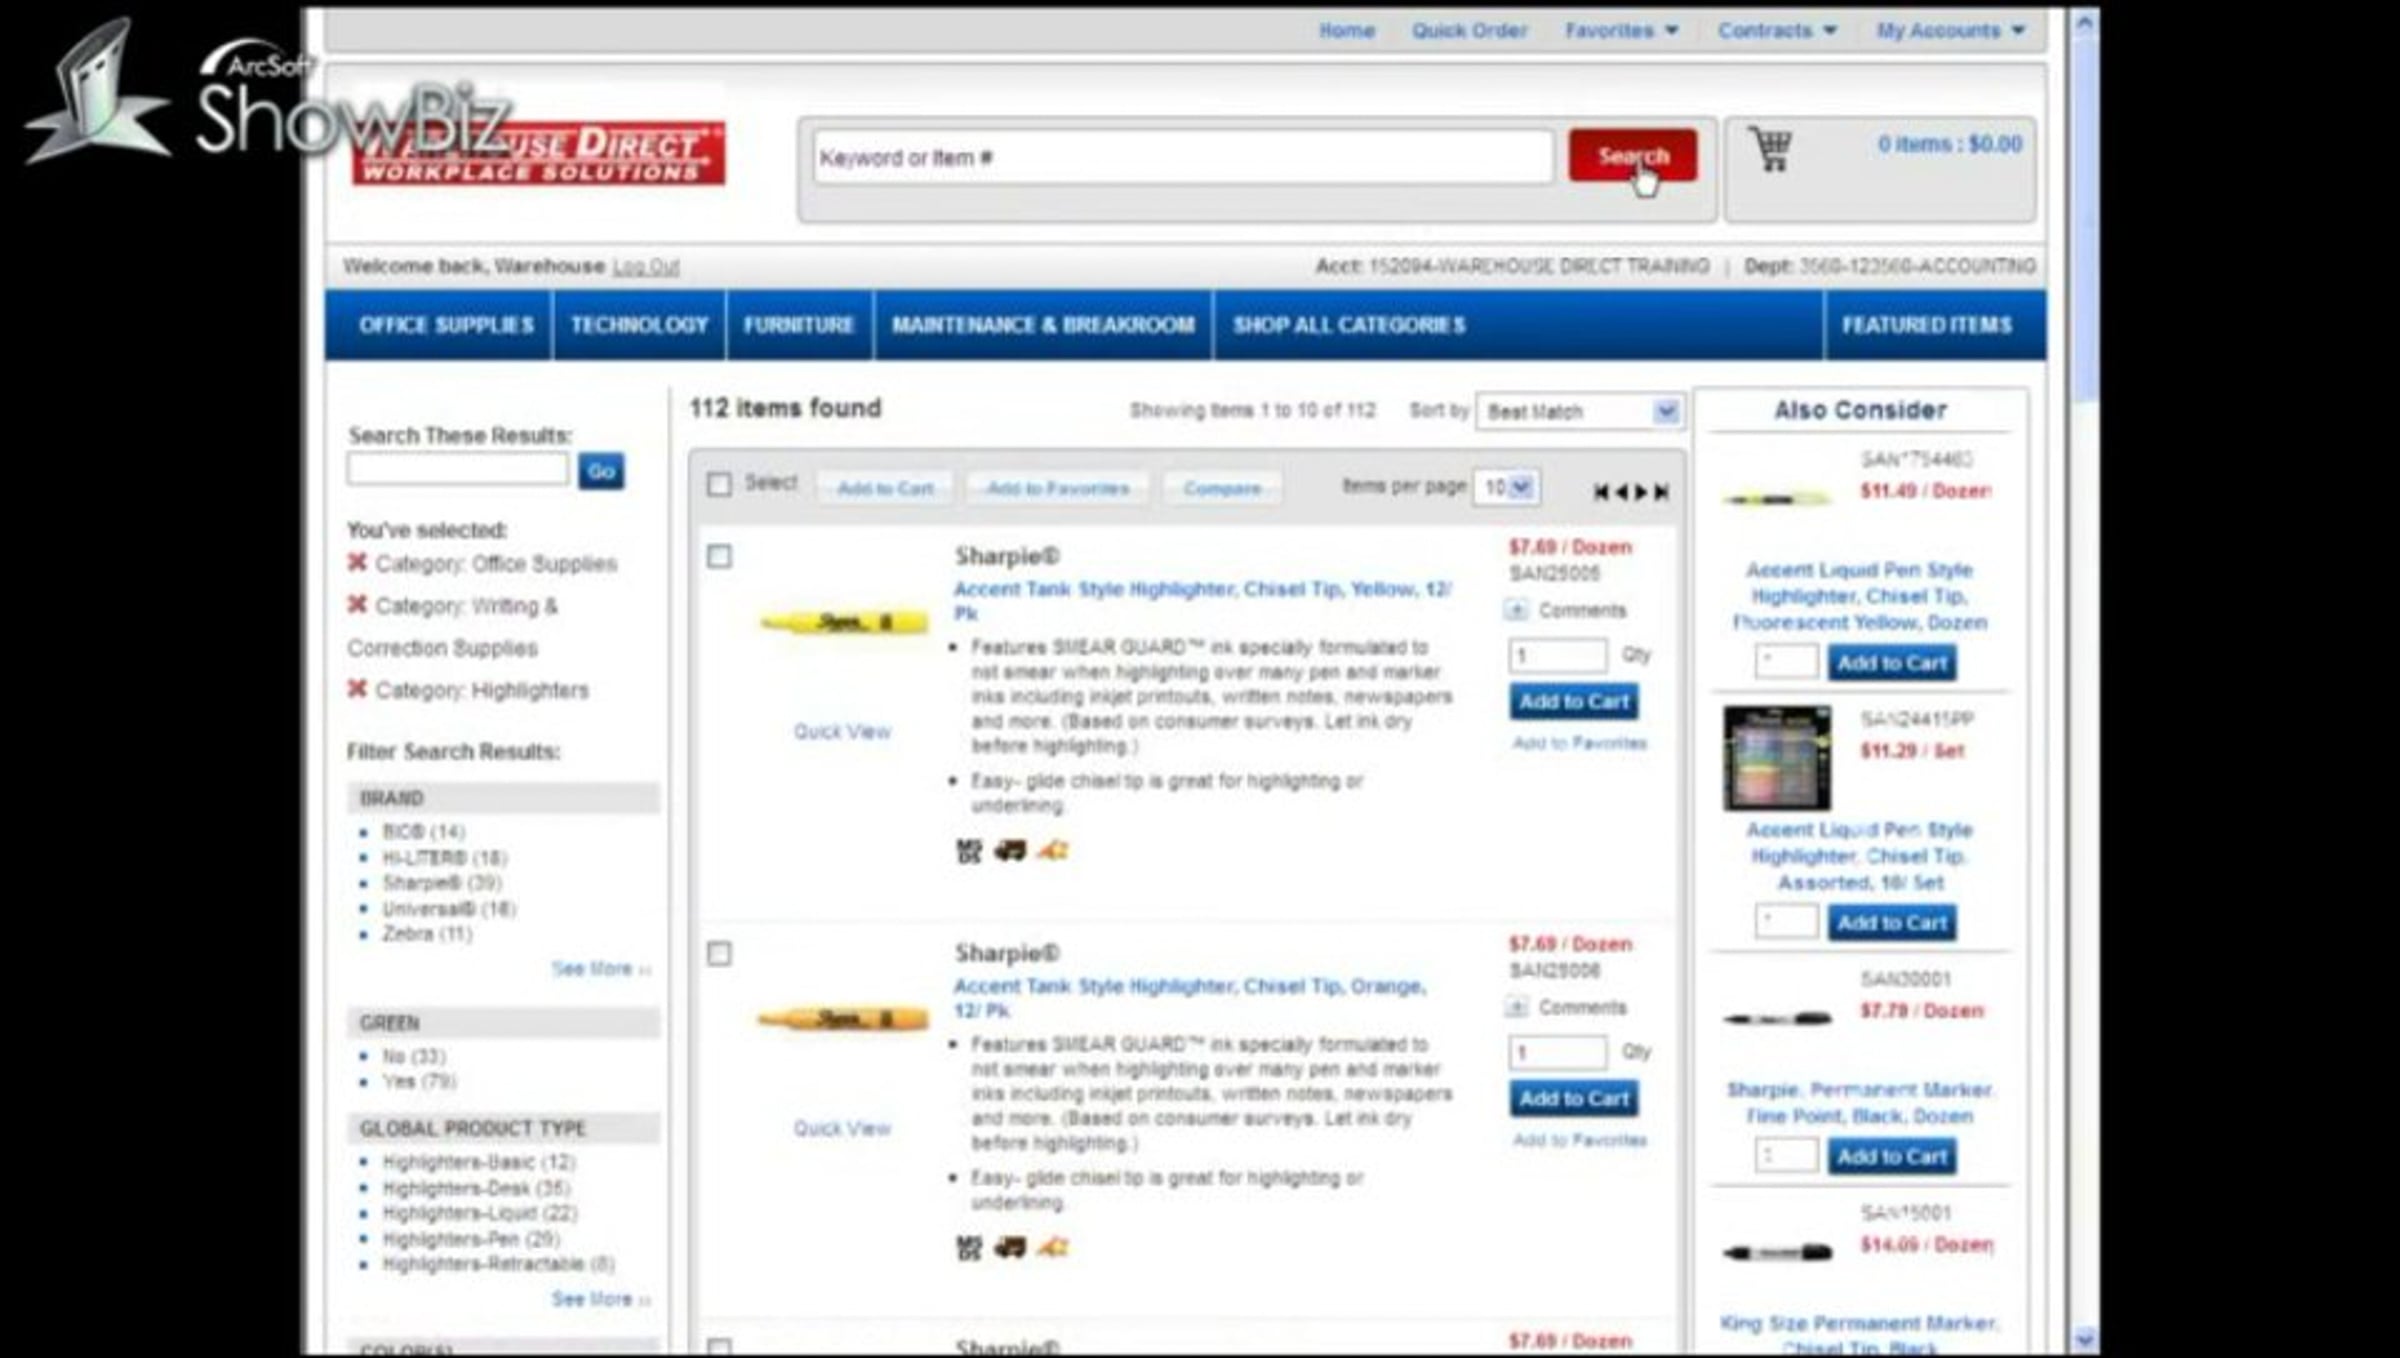Tick checkbox for yellow Sharpie highlighter

pyautogui.click(x=719, y=557)
